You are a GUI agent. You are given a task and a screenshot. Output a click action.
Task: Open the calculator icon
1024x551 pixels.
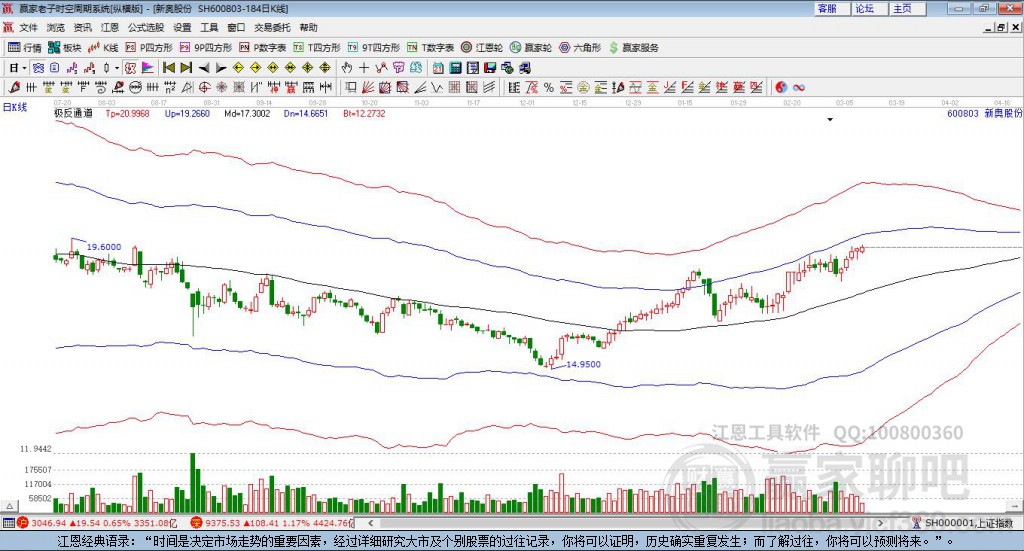point(455,68)
